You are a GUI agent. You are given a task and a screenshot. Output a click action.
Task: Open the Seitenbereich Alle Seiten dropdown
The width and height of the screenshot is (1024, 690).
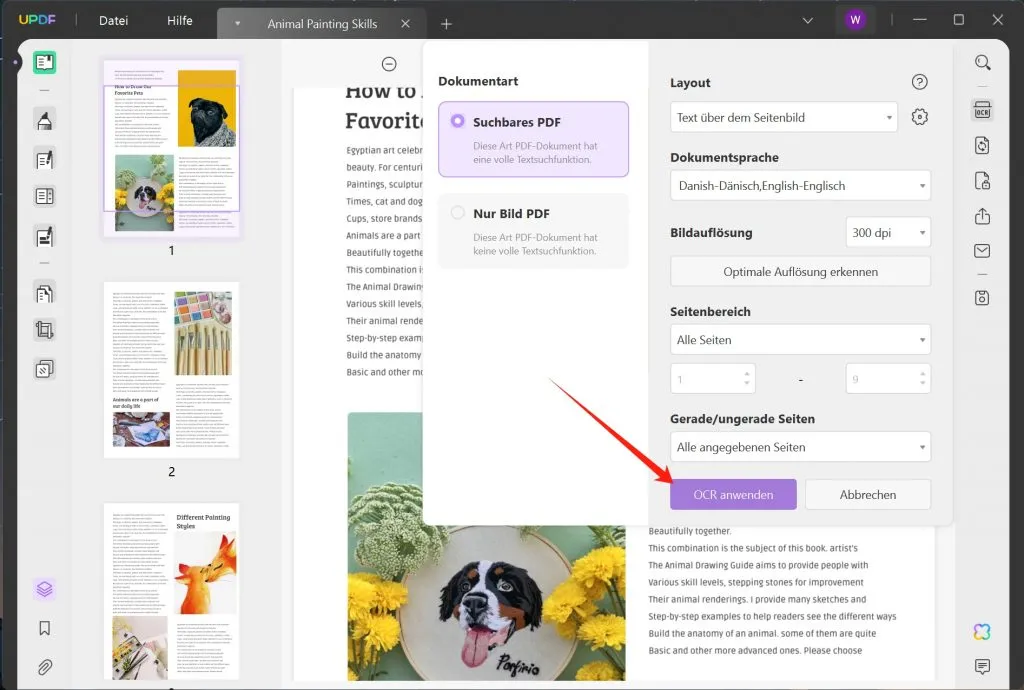(x=801, y=339)
